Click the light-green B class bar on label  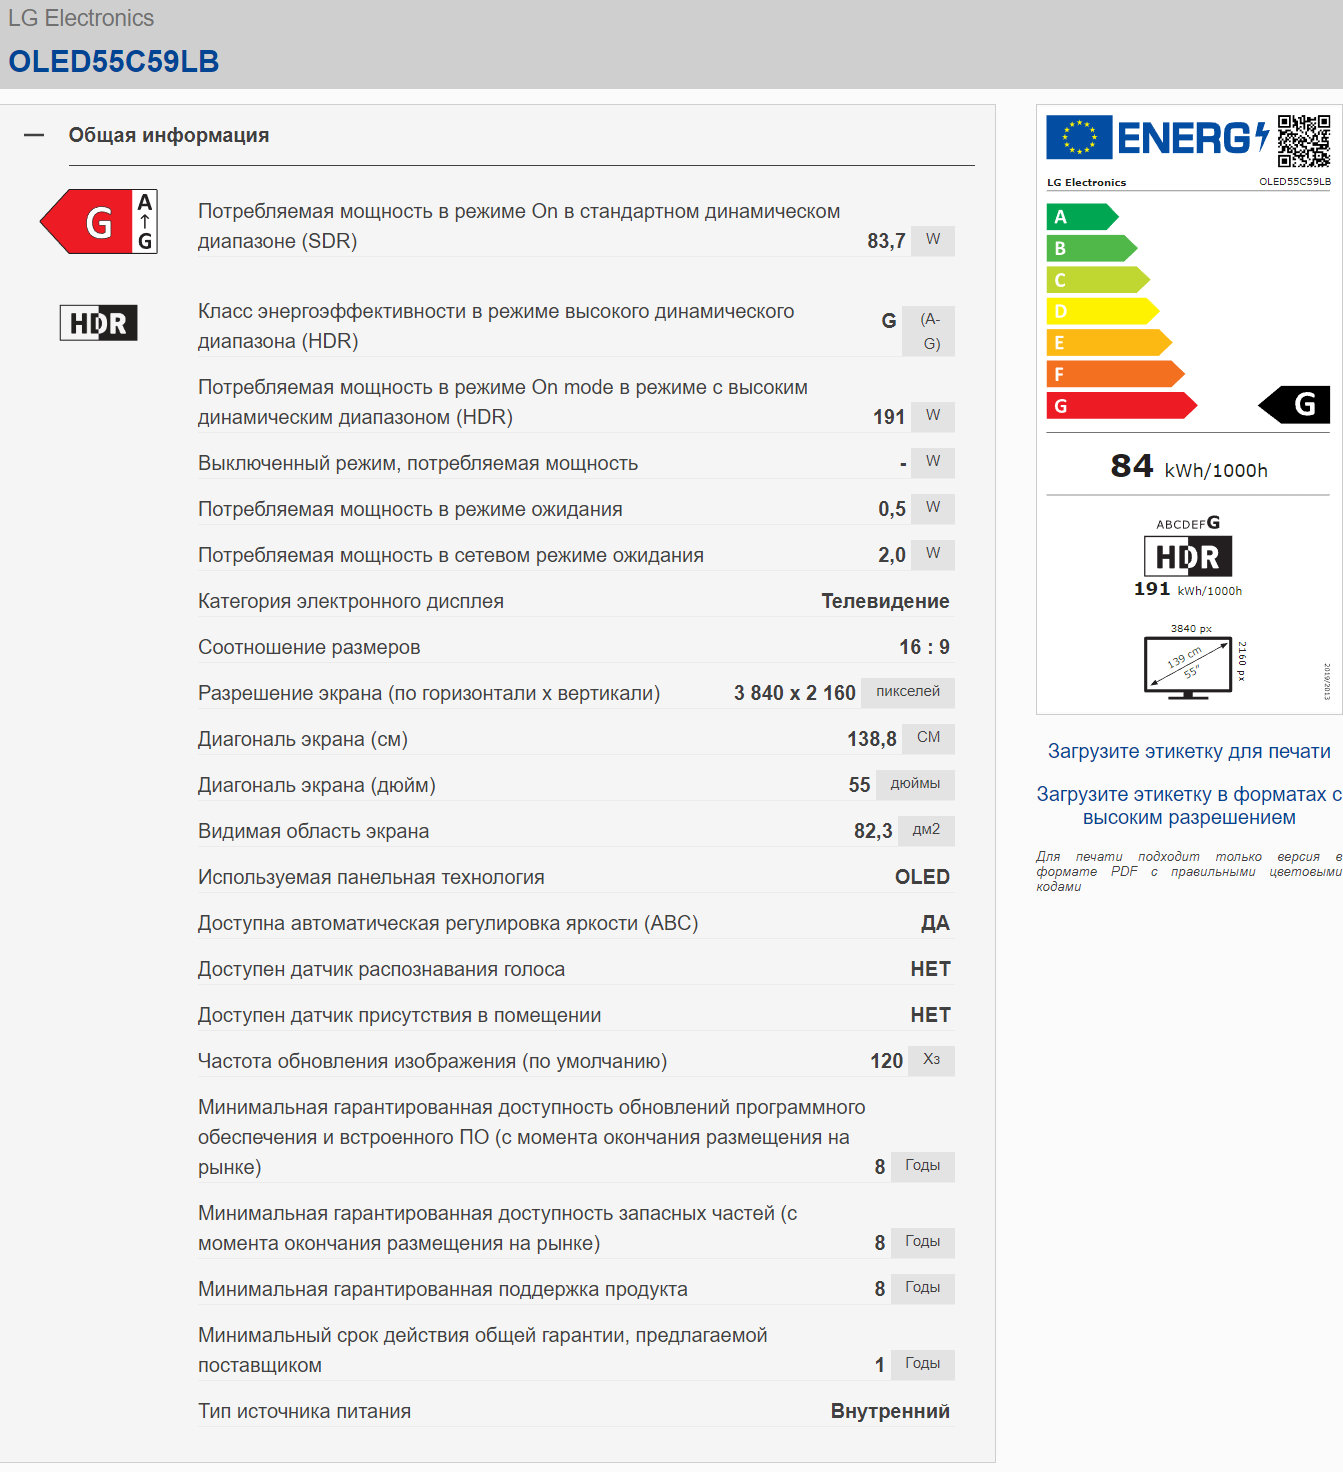click(1091, 248)
